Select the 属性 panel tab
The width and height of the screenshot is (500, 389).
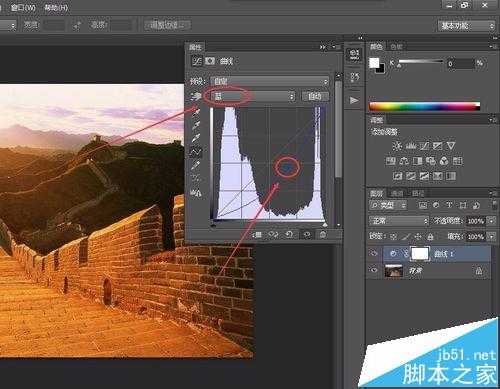(x=195, y=47)
